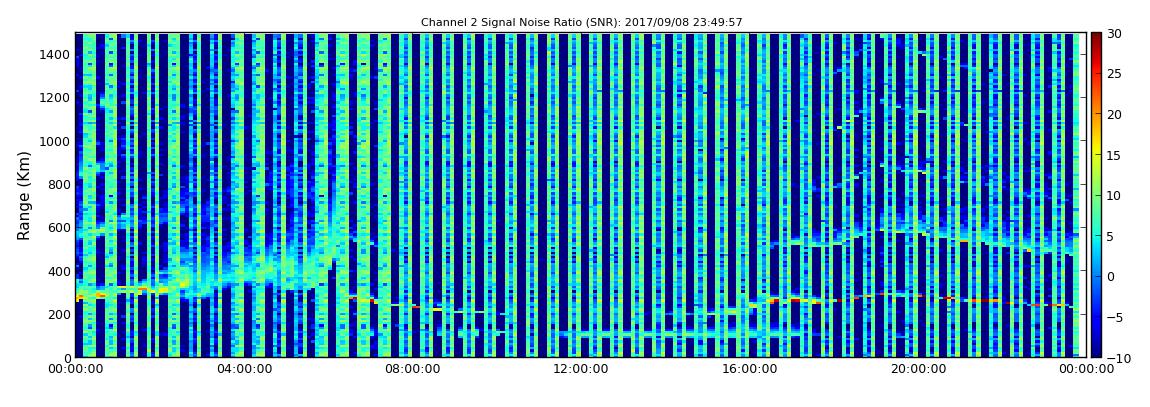This screenshot has height=407, width=1150.
Task: Click the SNR color scale bar
Action: (x=1096, y=195)
